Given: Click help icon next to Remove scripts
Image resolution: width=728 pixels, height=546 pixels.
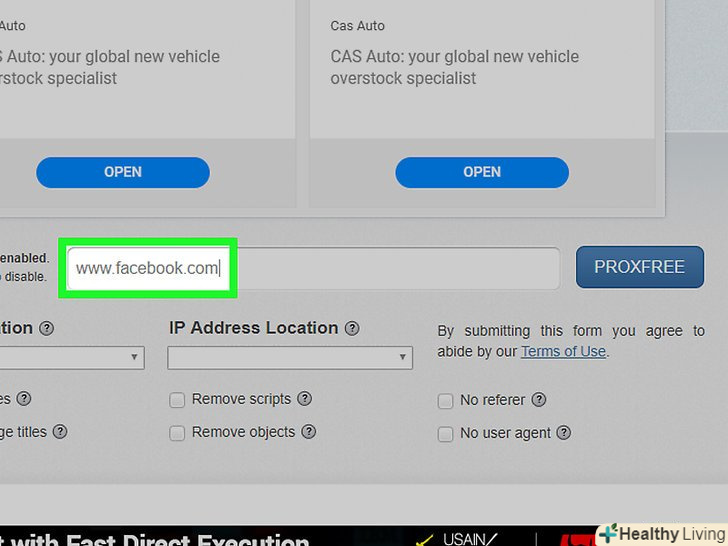Looking at the screenshot, I should (x=305, y=399).
